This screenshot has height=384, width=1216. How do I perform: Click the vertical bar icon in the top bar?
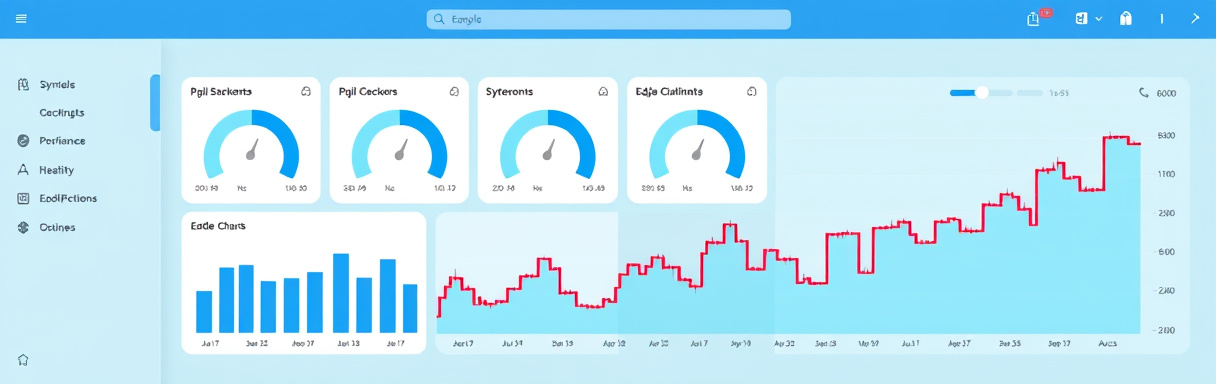coord(1161,19)
